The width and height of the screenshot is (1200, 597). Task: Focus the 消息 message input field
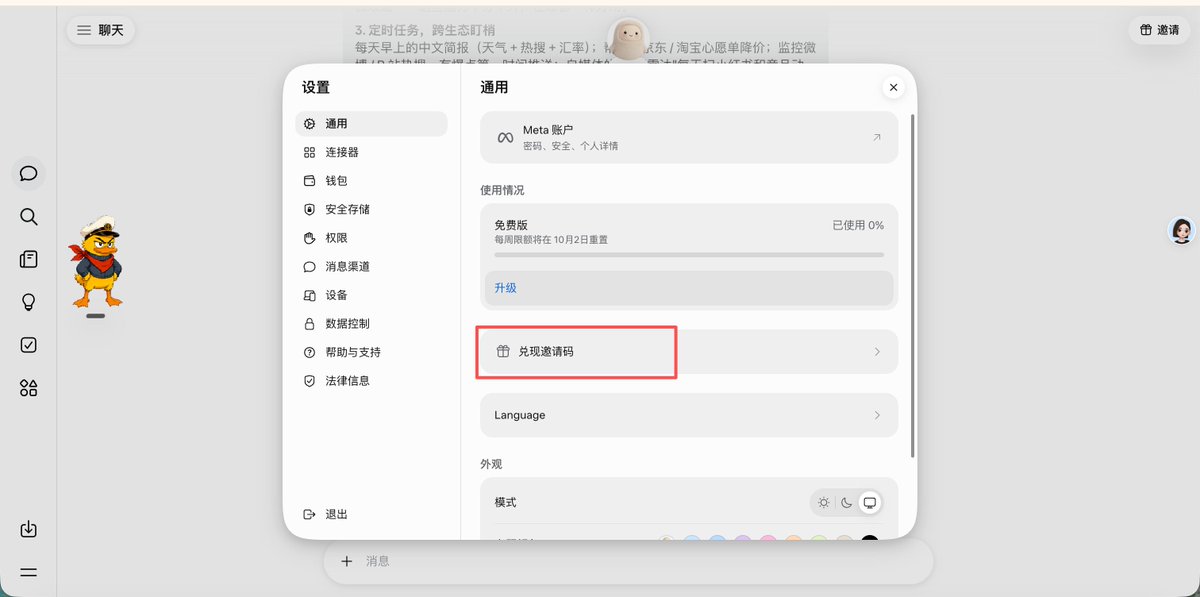(x=628, y=561)
